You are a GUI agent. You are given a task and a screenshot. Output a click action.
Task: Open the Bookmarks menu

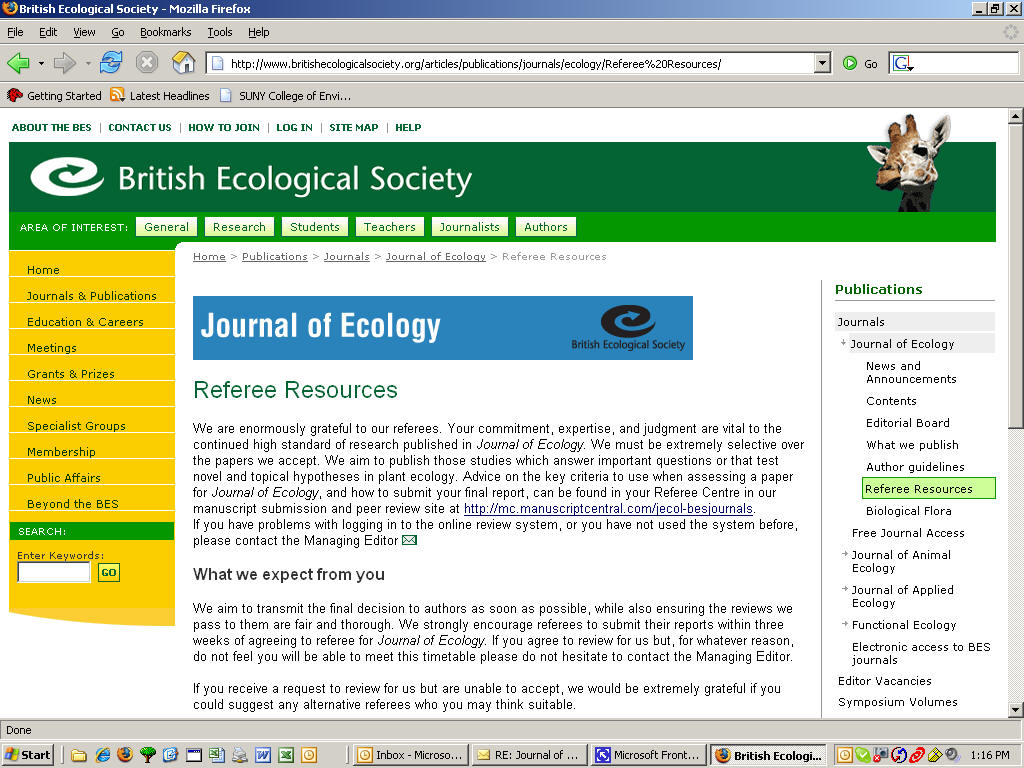(165, 32)
